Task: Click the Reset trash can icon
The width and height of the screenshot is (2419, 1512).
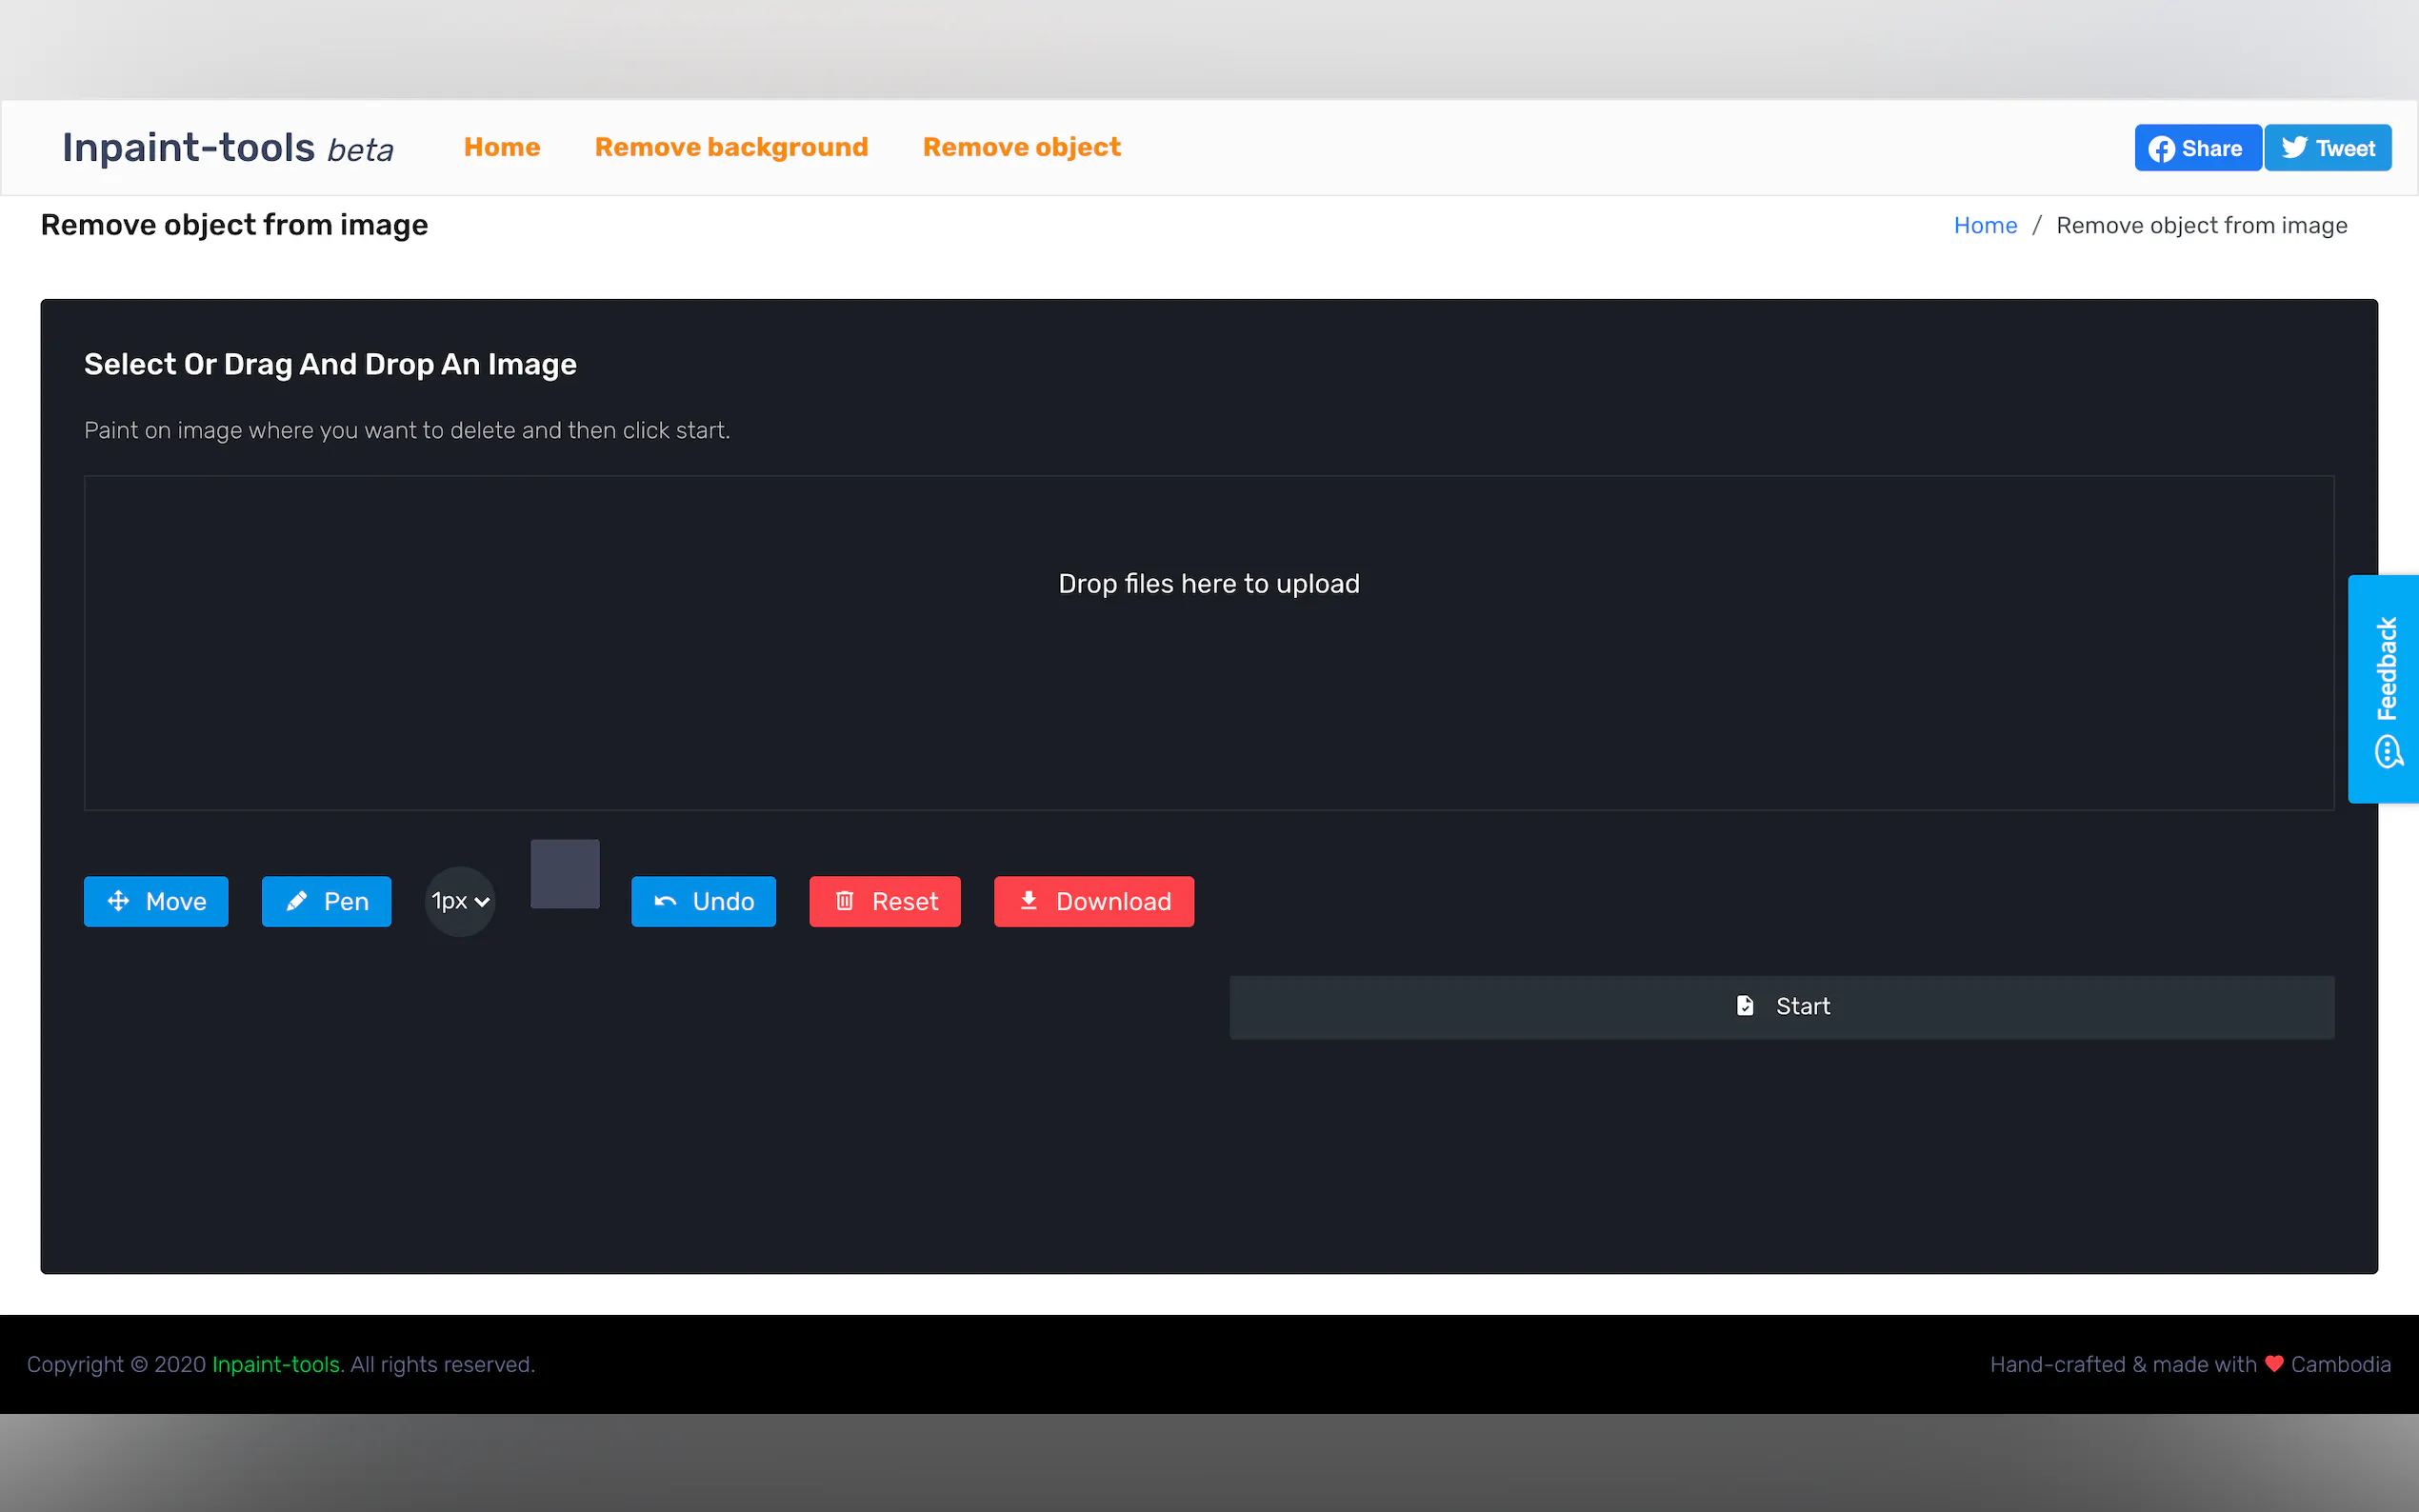Action: [845, 901]
